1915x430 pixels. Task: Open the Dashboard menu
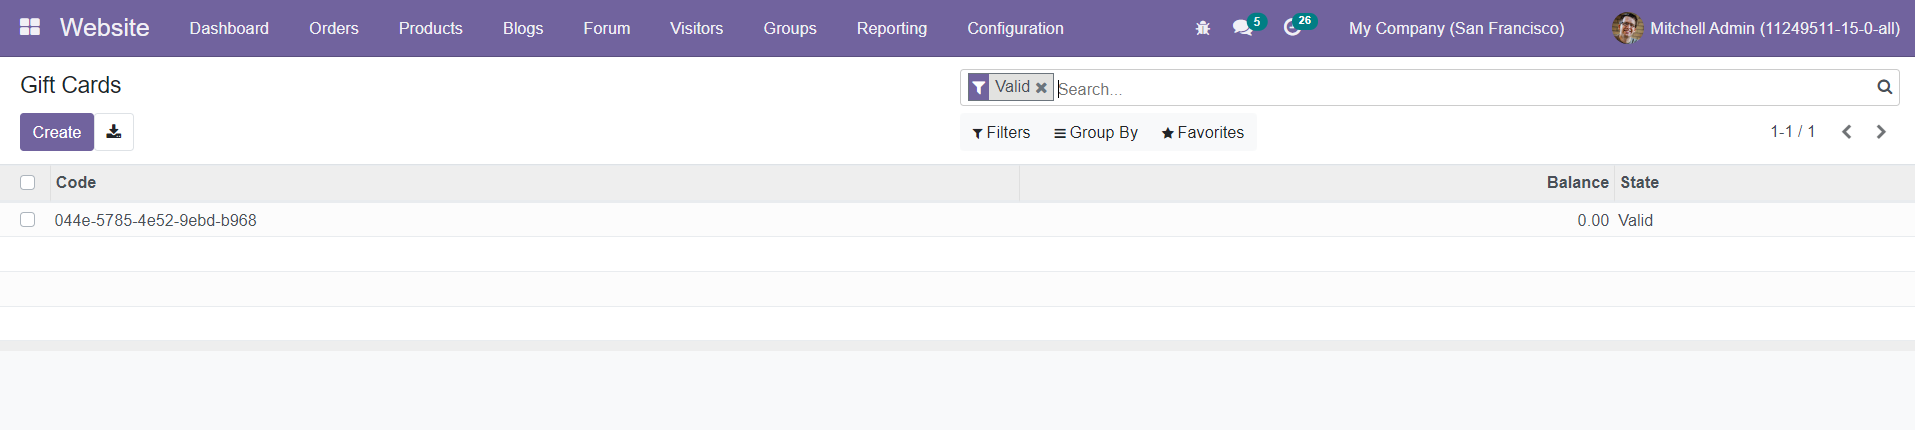click(x=229, y=28)
